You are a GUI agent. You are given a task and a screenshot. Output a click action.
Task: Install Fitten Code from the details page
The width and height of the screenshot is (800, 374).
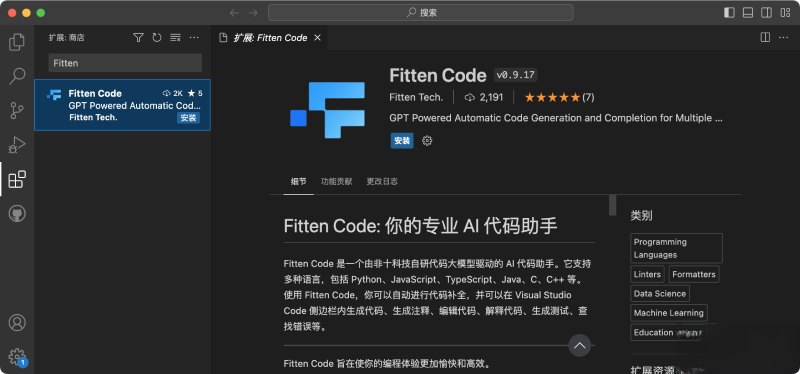402,141
